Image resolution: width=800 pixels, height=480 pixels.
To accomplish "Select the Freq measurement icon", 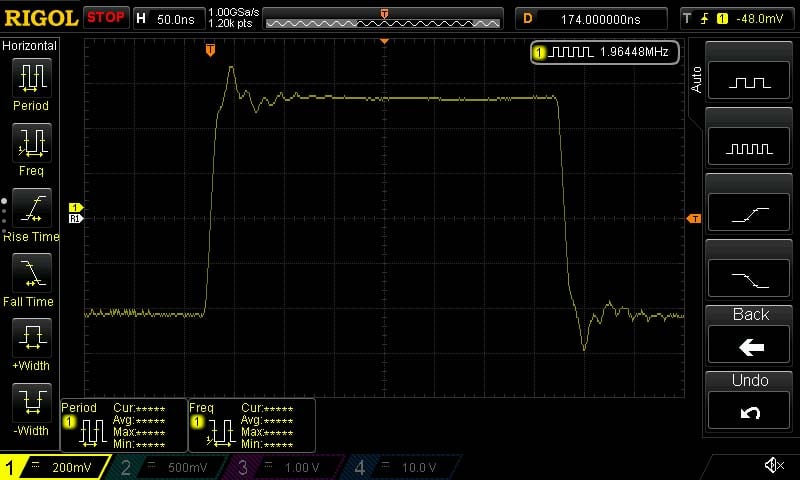I will pyautogui.click(x=32, y=142).
